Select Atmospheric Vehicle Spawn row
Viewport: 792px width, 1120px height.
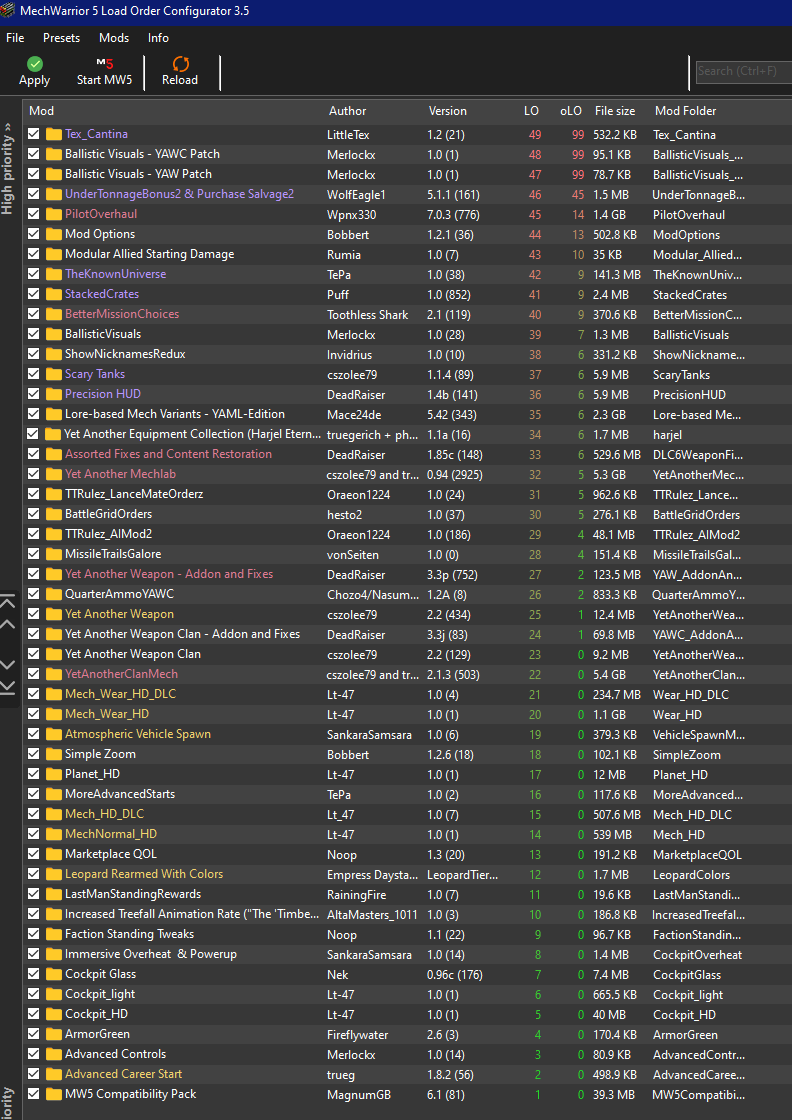click(x=407, y=734)
